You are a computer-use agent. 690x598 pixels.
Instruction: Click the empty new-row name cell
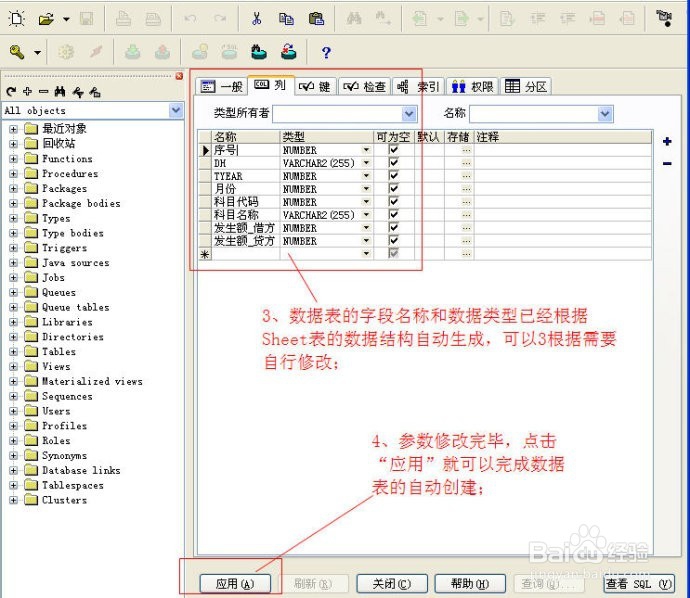coord(246,254)
